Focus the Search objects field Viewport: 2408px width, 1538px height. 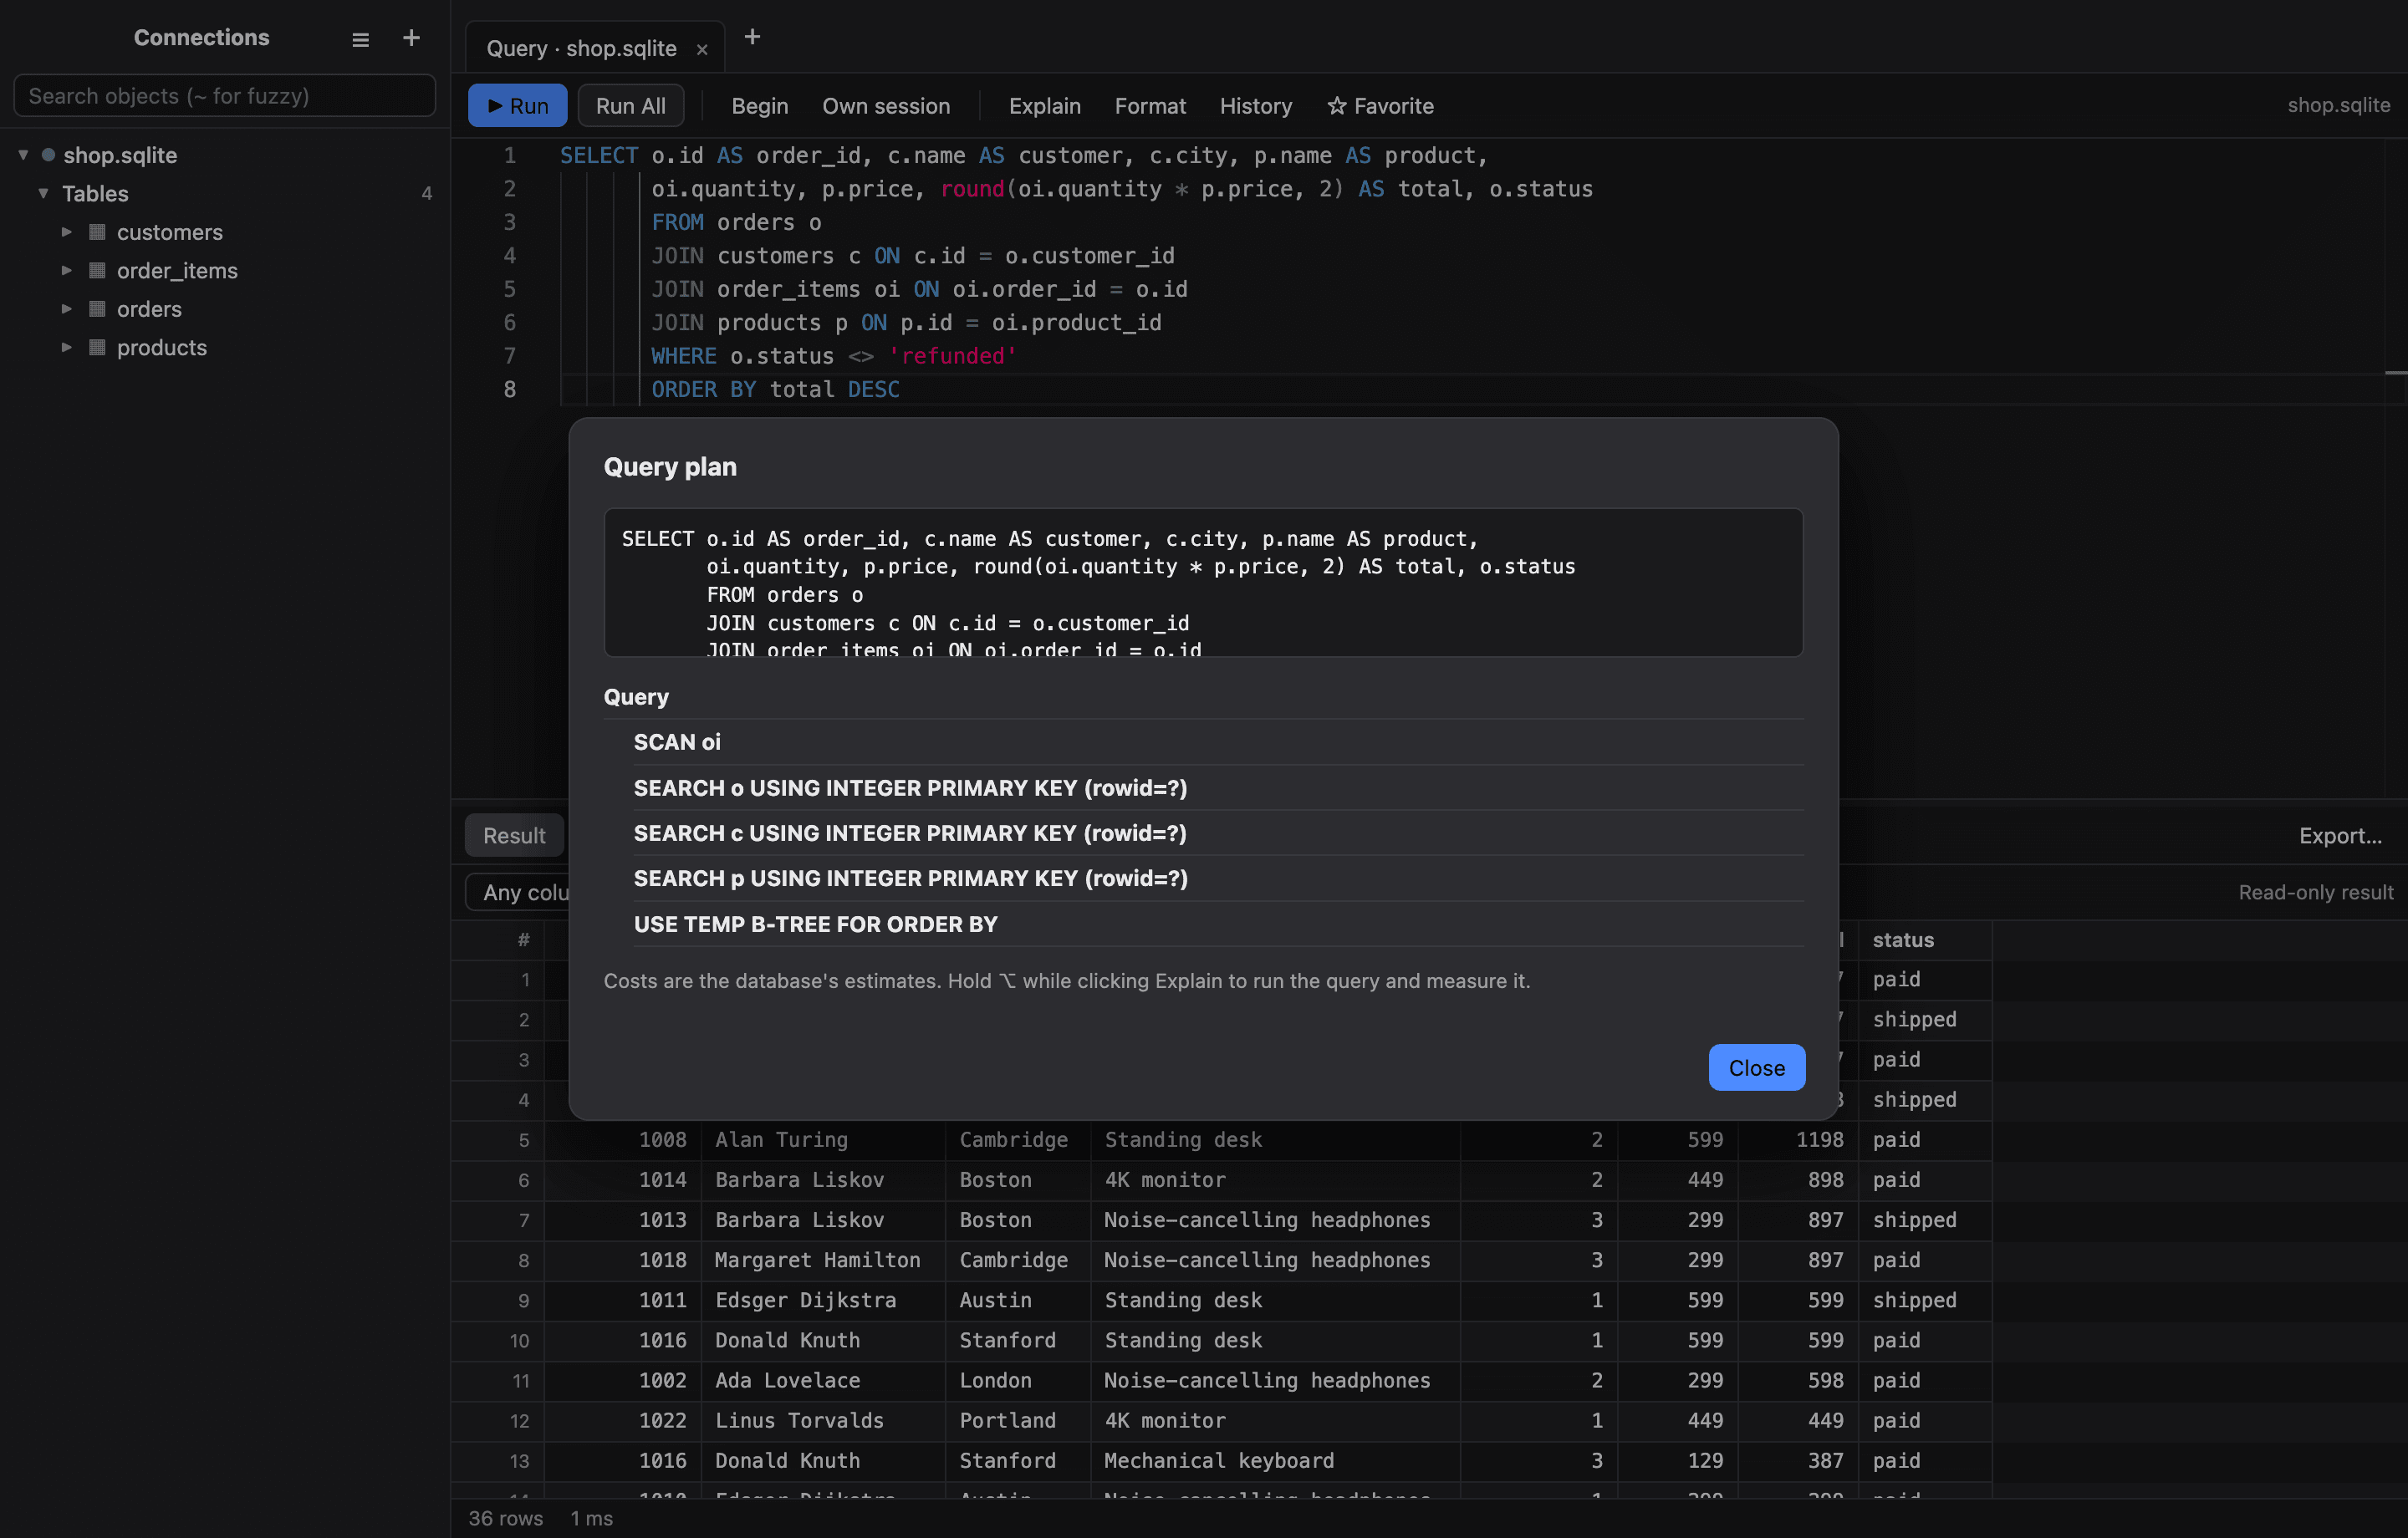click(x=224, y=96)
